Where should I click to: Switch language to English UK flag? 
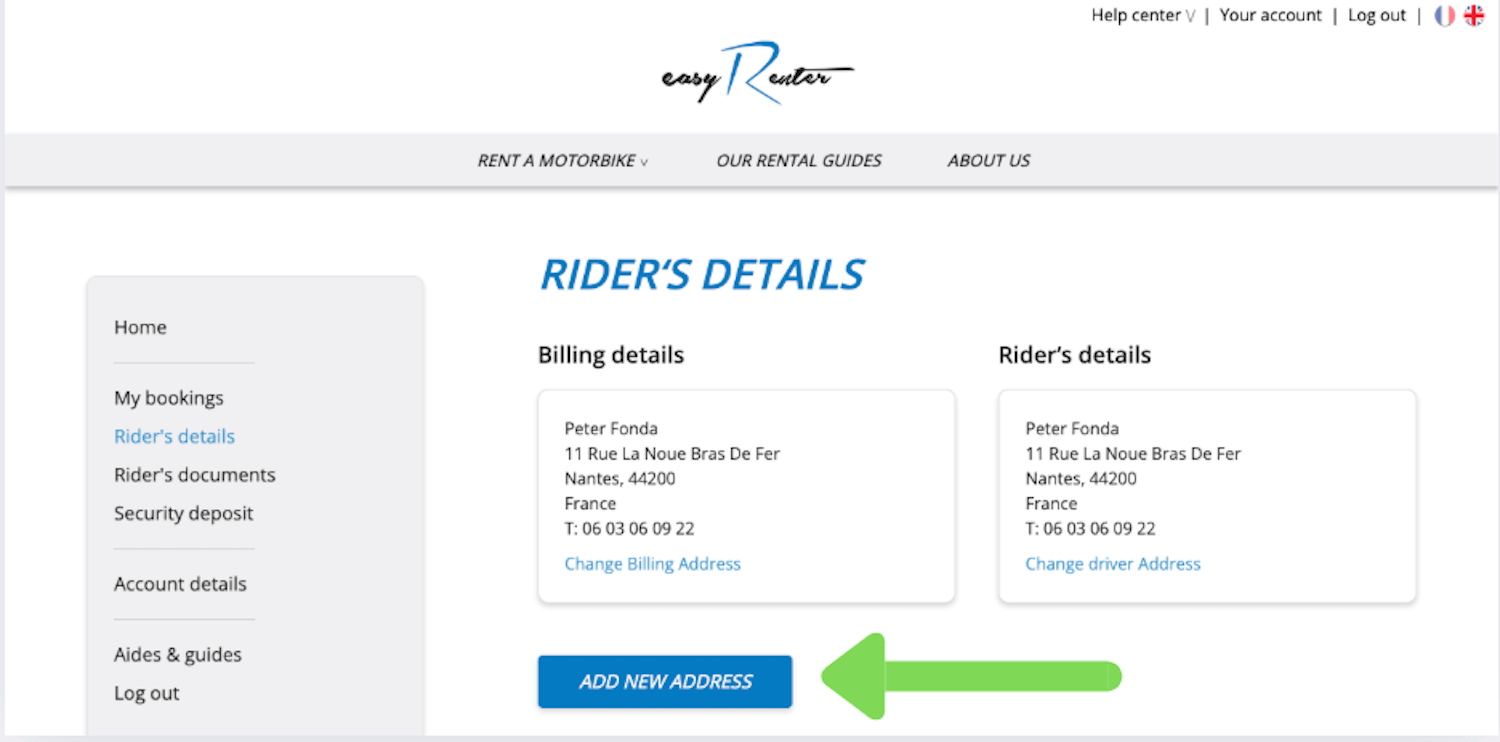point(1474,16)
